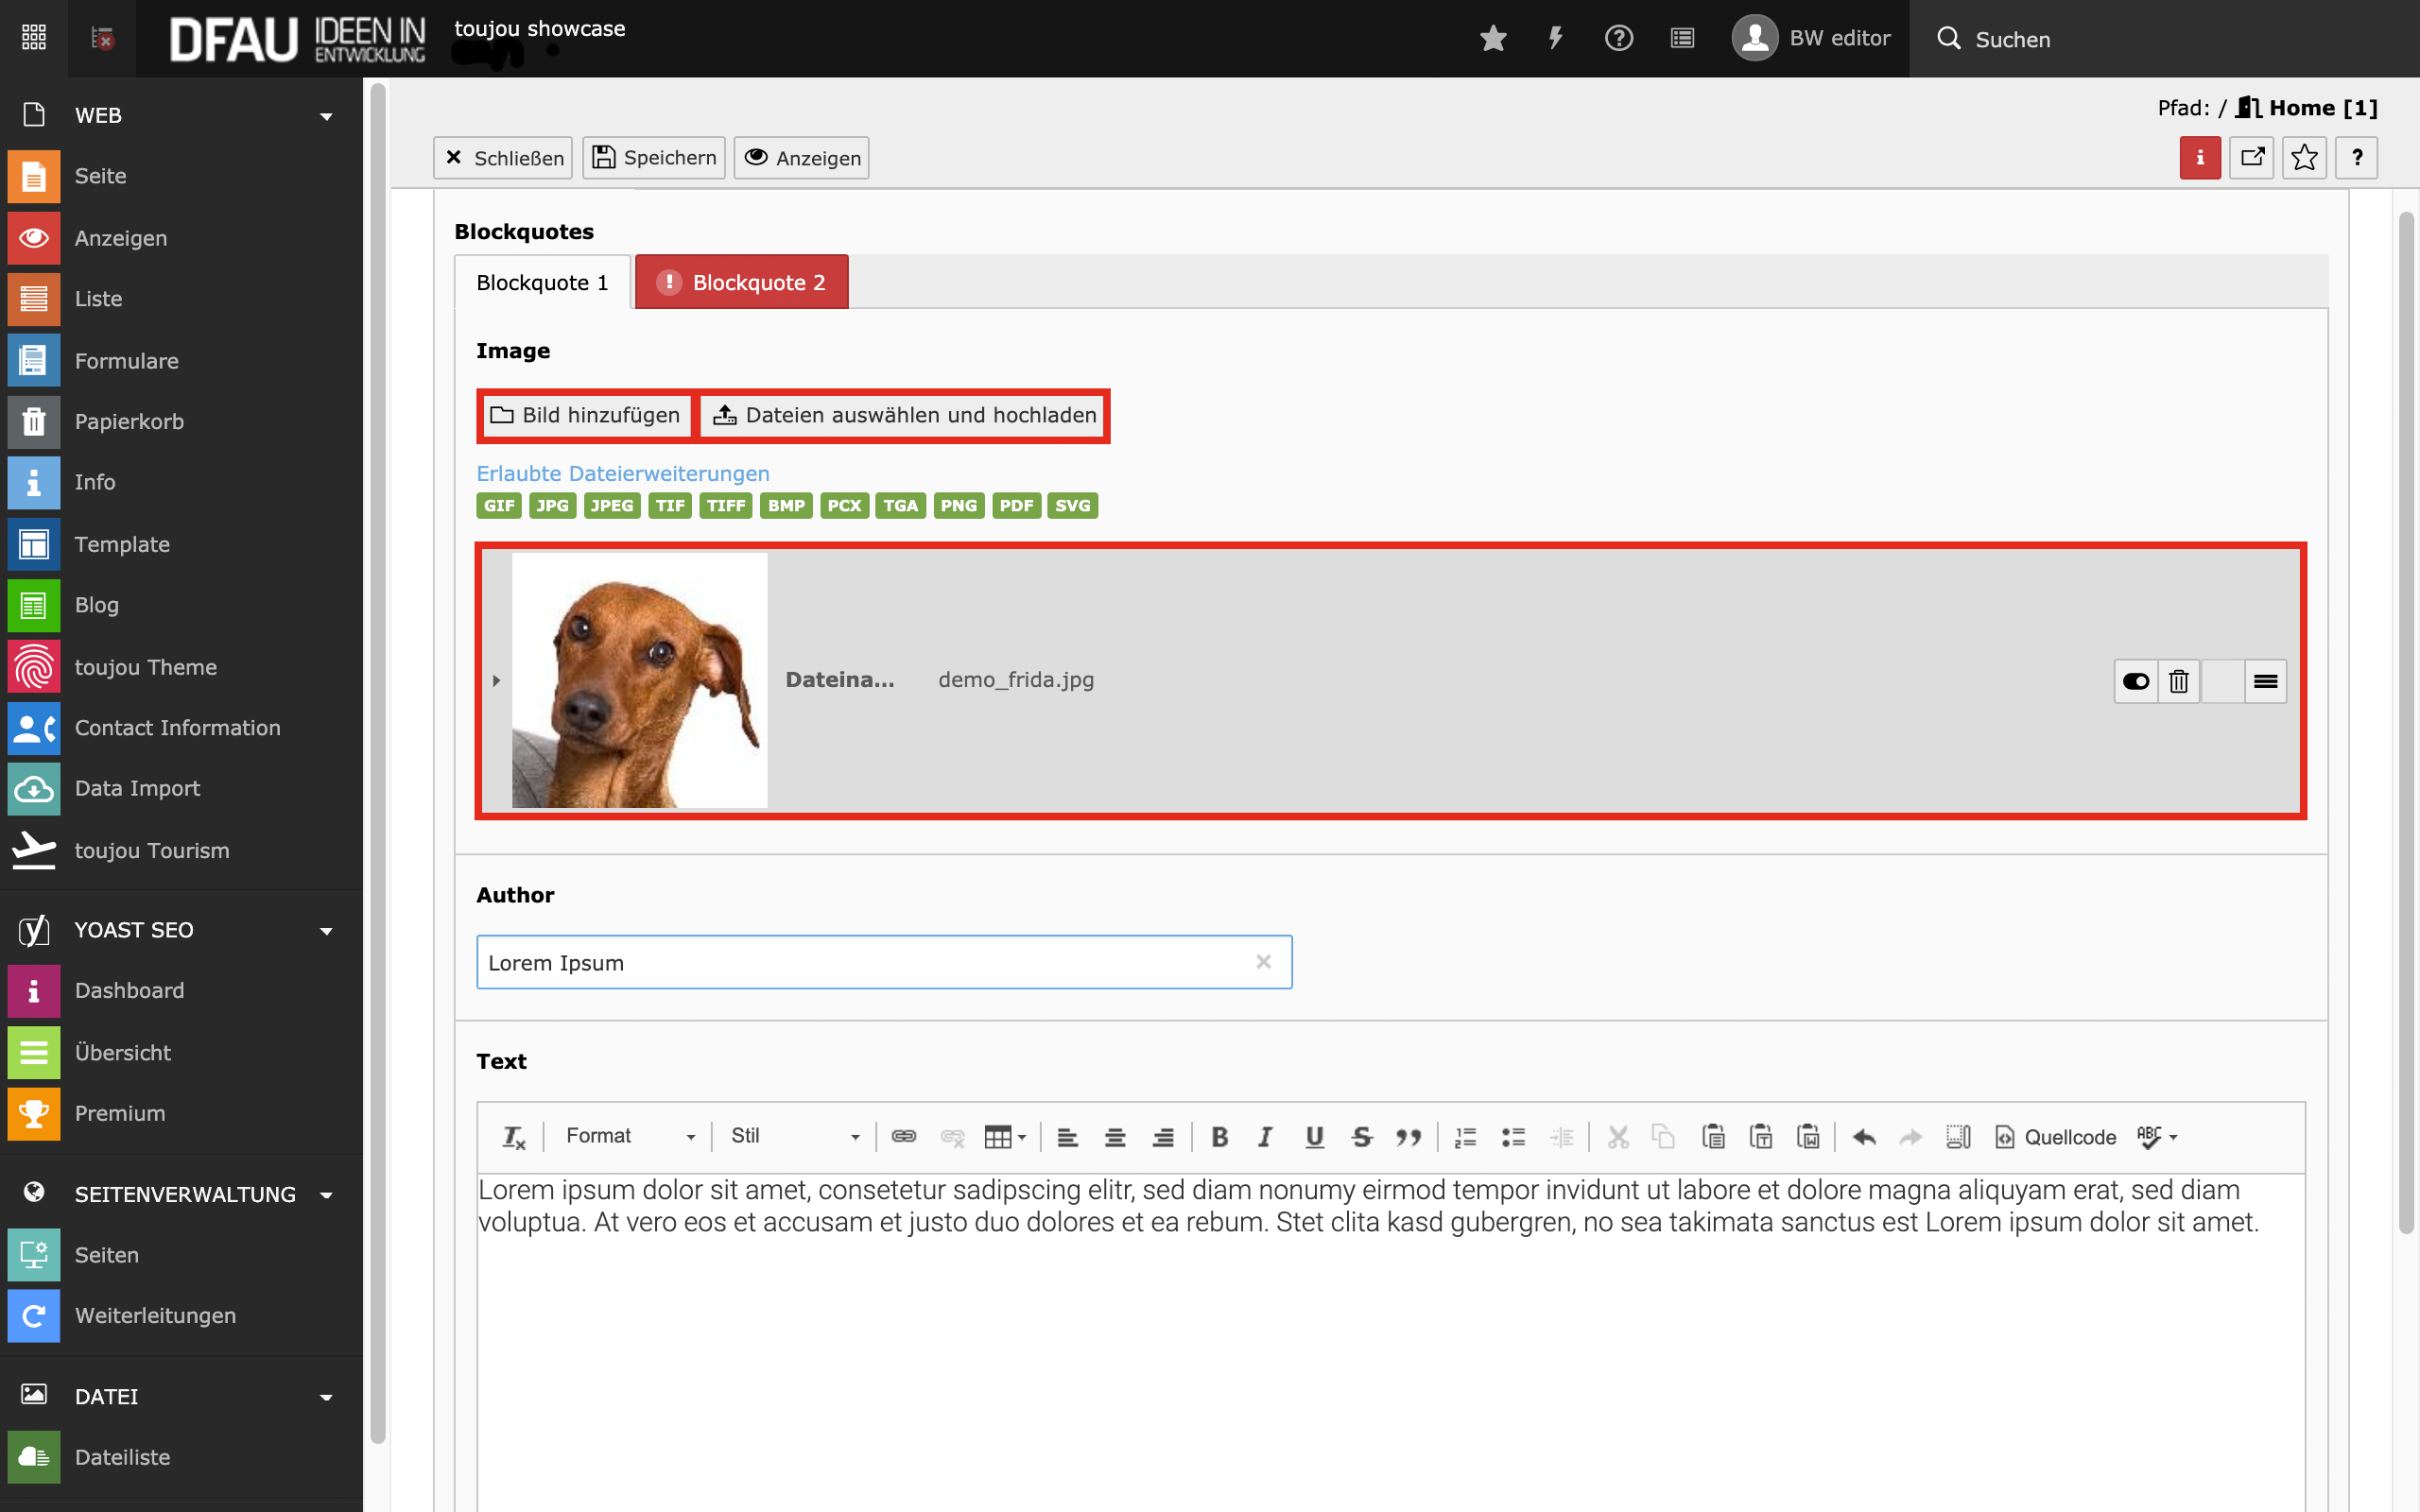Toggle italic formatting
2420x1512 pixels.
[1266, 1137]
